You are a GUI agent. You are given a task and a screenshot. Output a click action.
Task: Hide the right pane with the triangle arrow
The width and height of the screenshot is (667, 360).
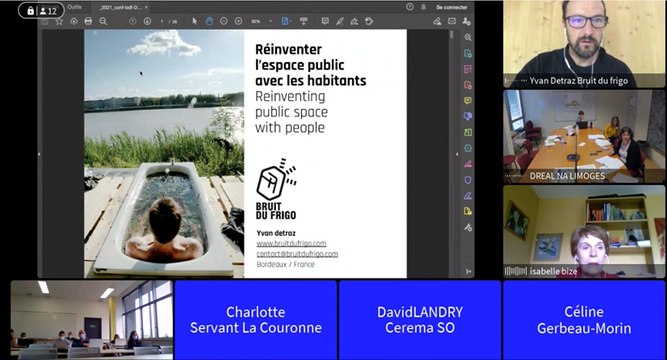tap(457, 154)
